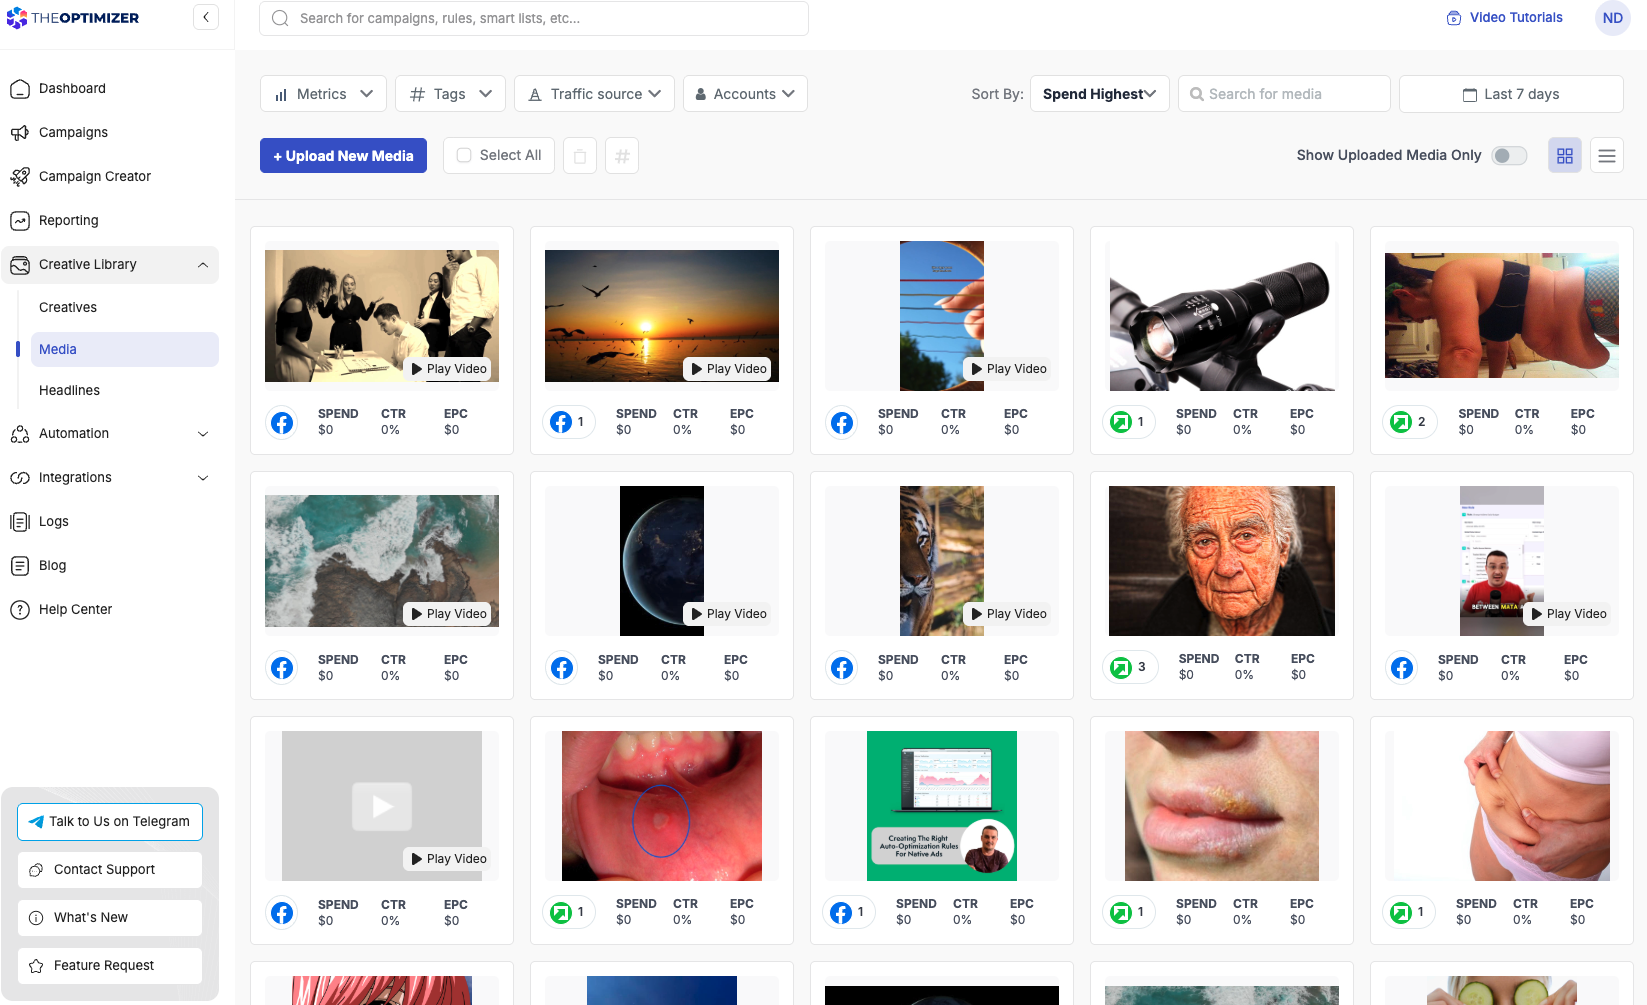Open the flashlight image thumbnail
The image size is (1647, 1005).
[1222, 316]
